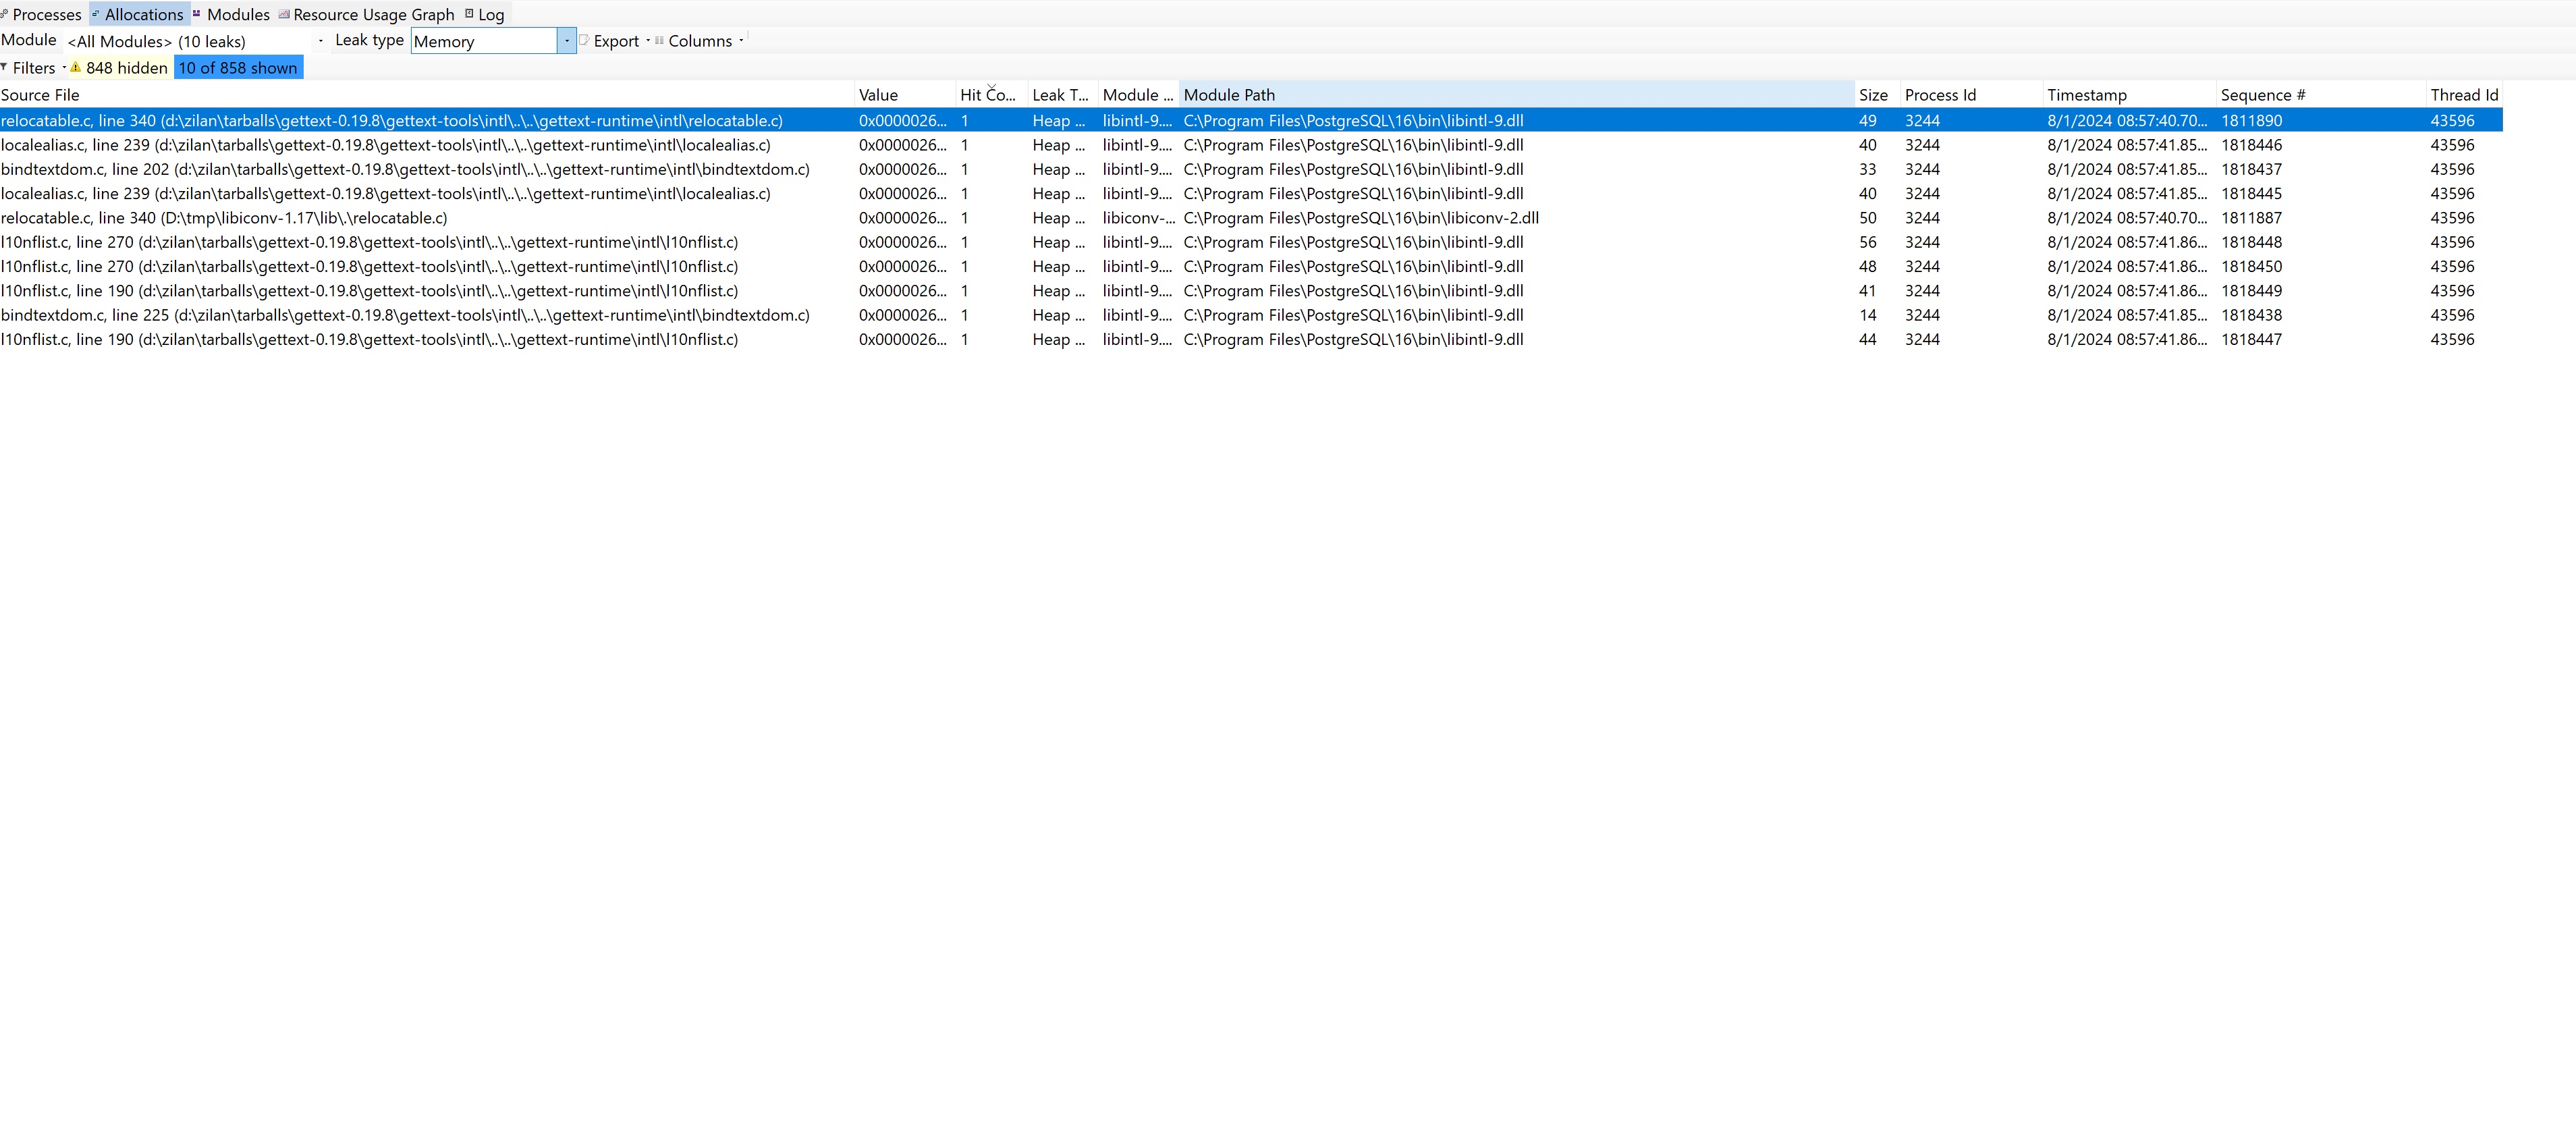
Task: Click the Columns grid icon
Action: click(659, 41)
